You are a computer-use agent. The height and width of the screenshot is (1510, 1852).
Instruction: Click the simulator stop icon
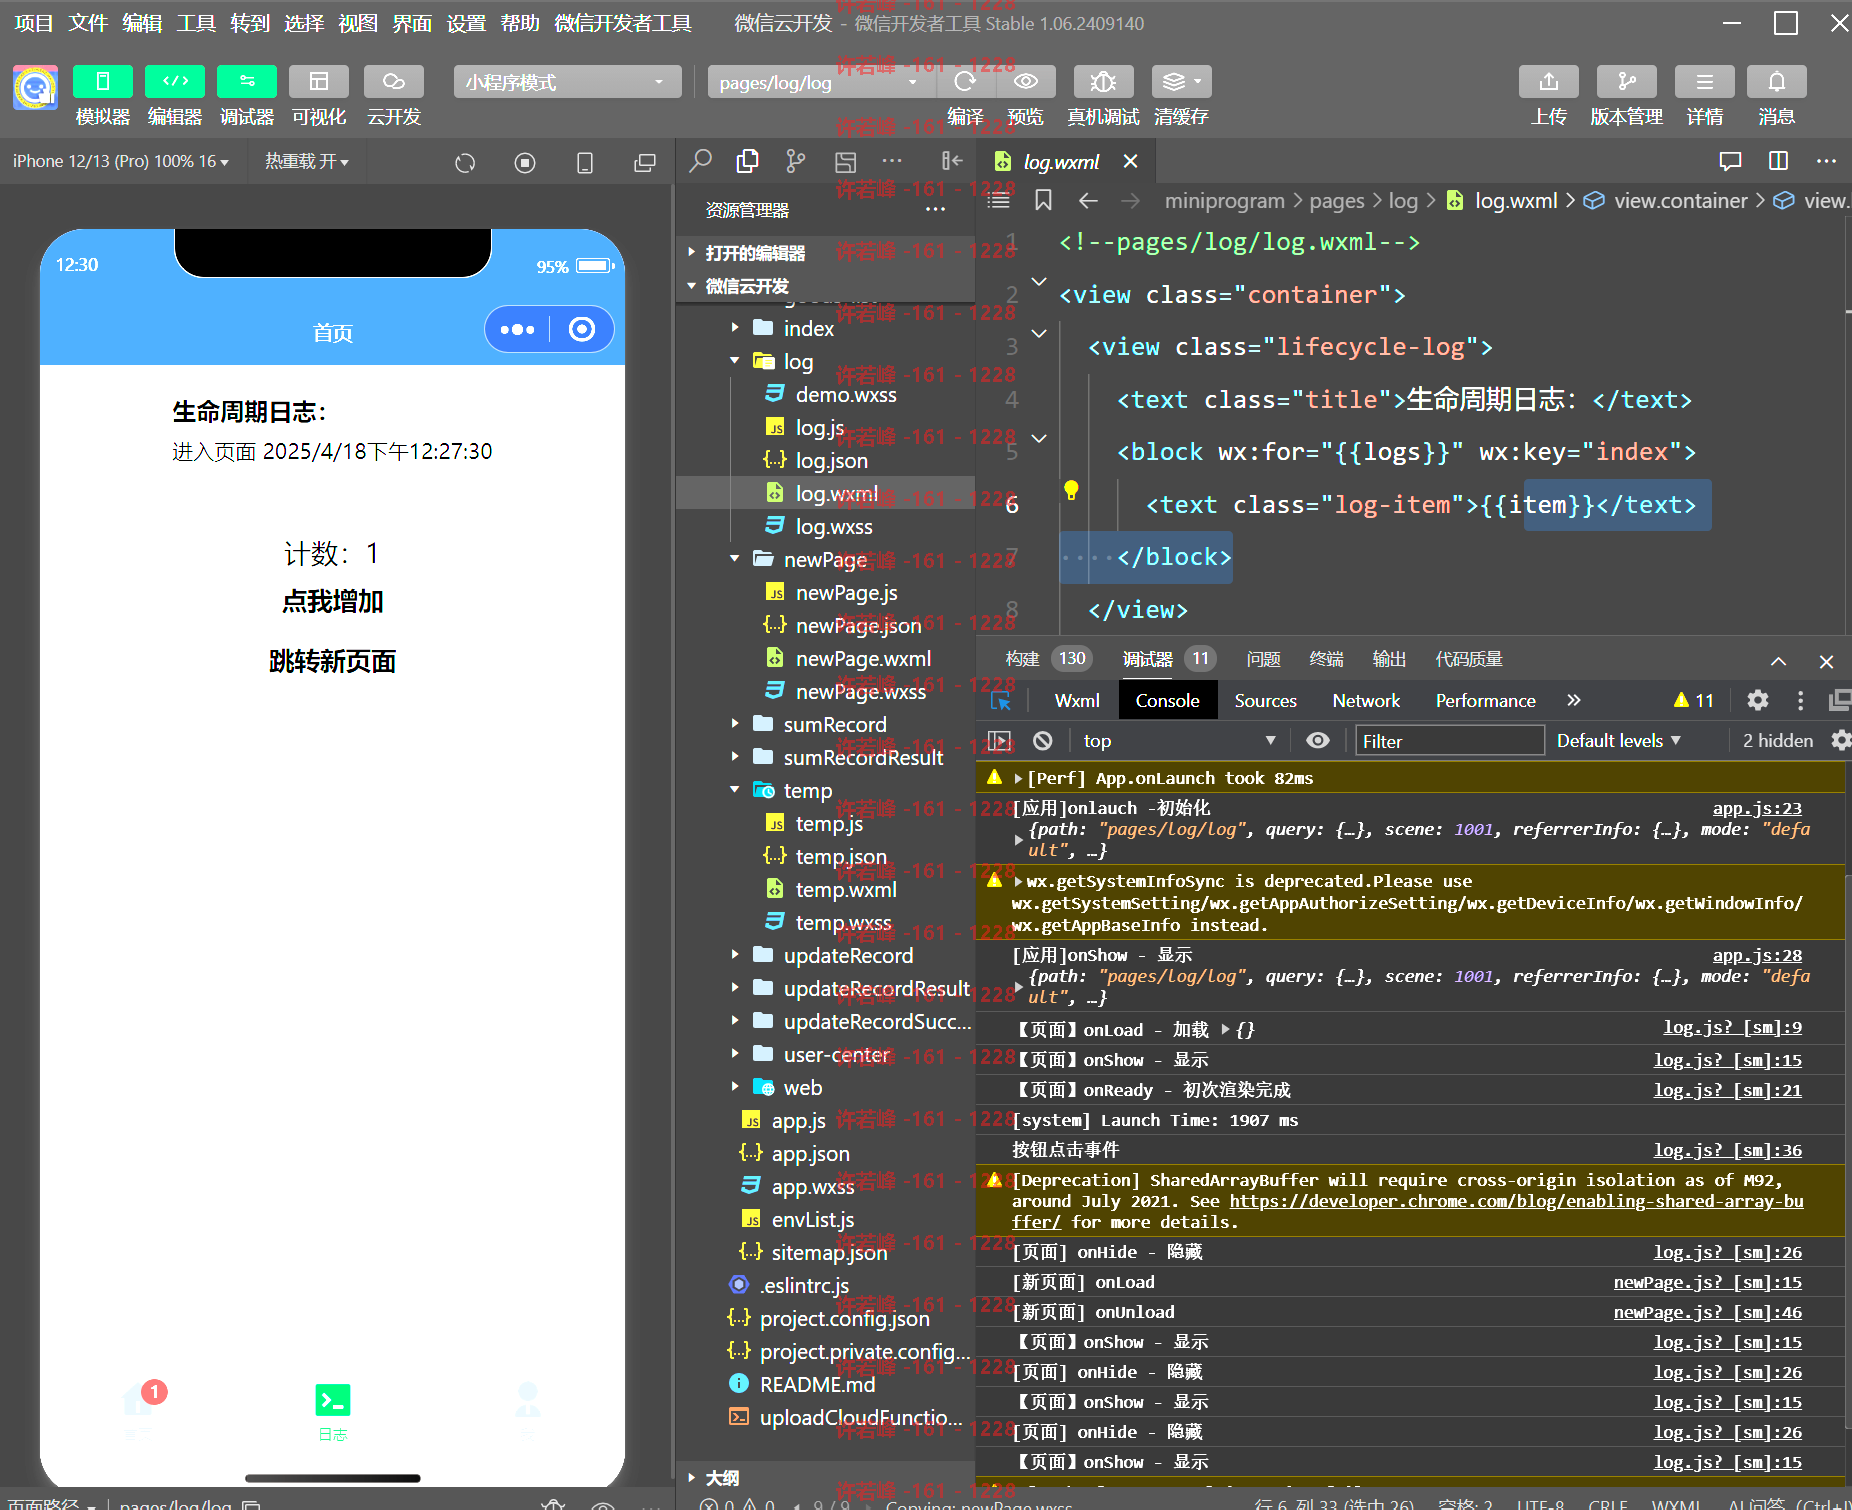coord(525,162)
